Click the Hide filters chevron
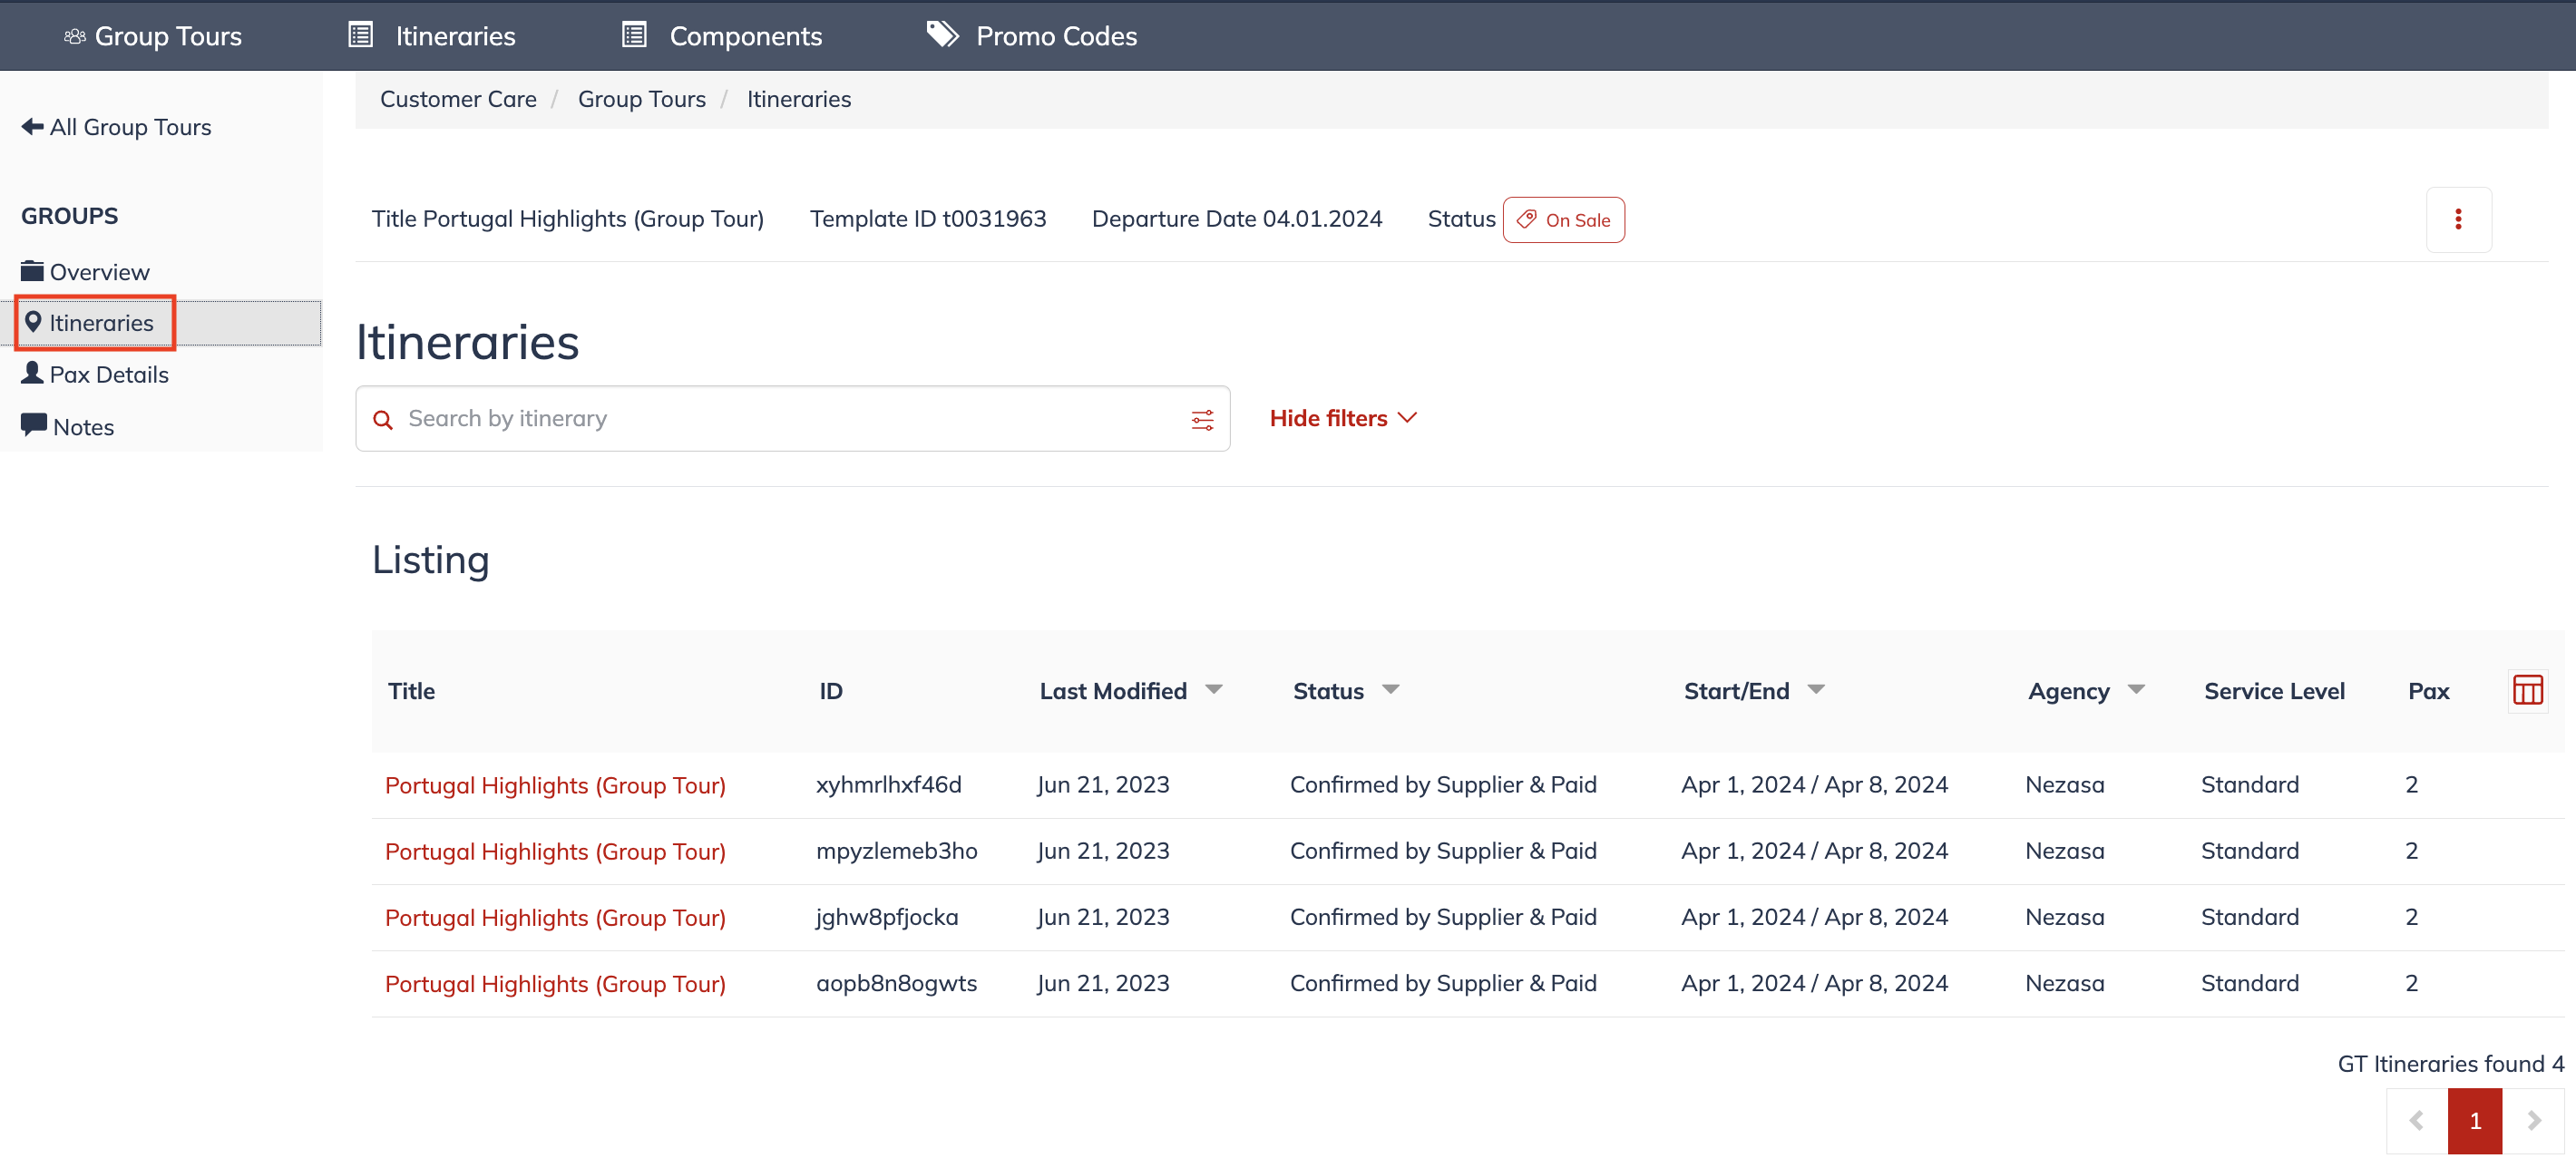Viewport: 2576px width, 1168px height. (x=1407, y=418)
